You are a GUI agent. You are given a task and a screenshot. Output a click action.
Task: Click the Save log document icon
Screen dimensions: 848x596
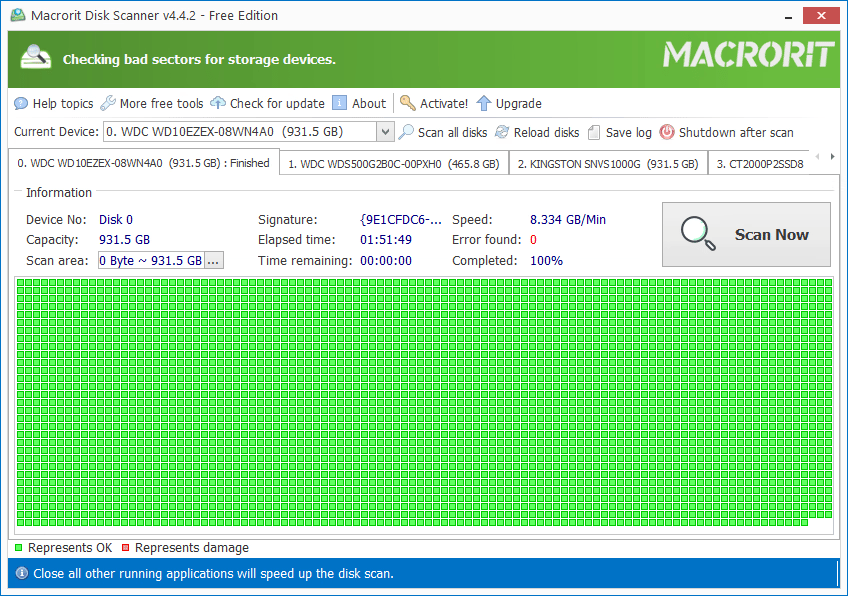pos(594,132)
